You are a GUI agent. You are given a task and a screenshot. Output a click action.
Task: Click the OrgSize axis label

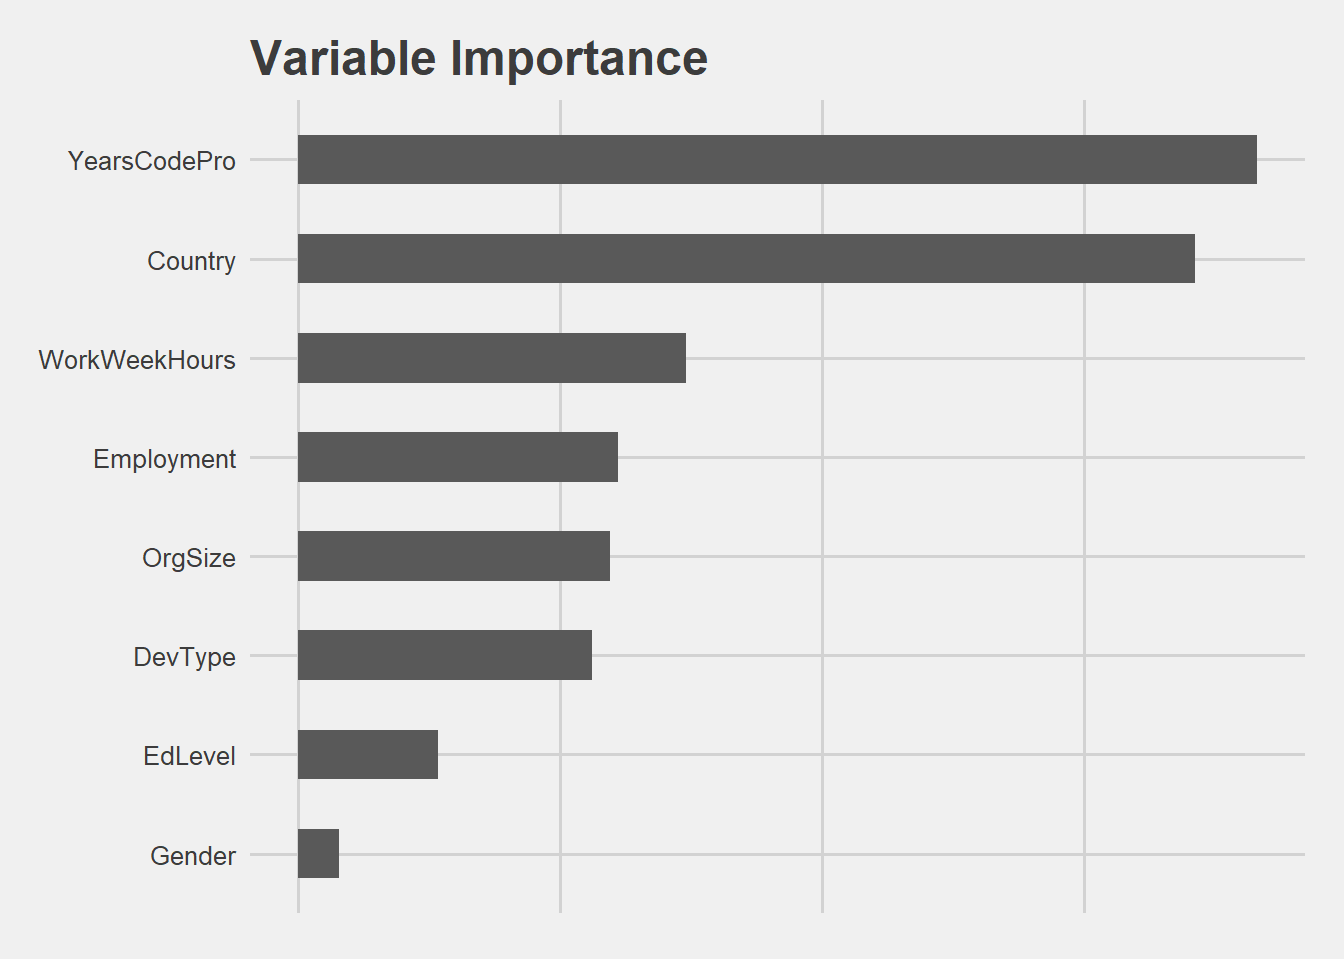click(189, 558)
